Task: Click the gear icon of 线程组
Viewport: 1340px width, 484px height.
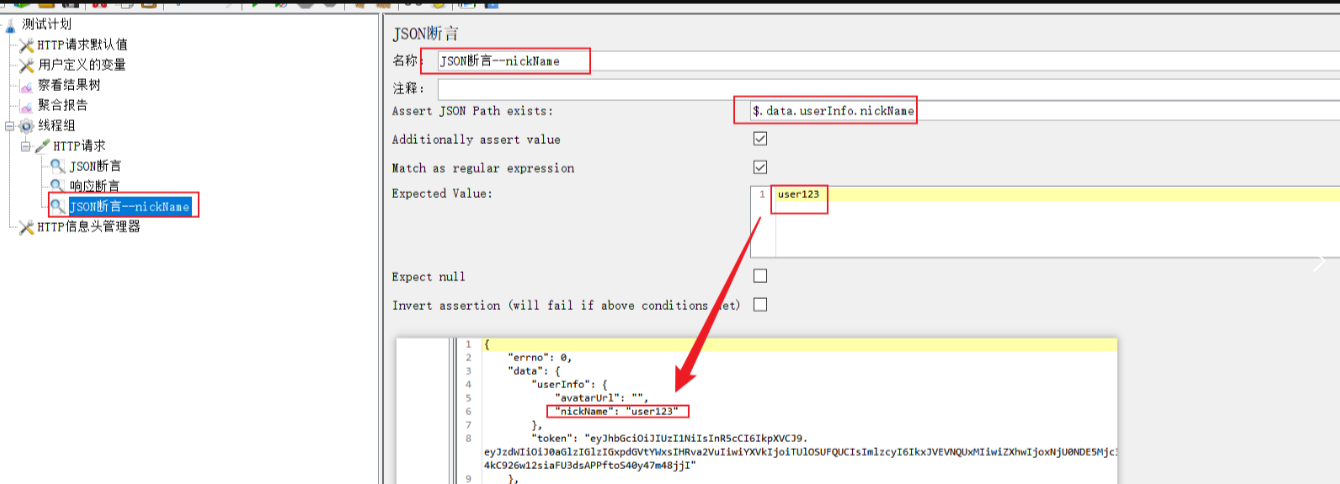Action: tap(27, 125)
